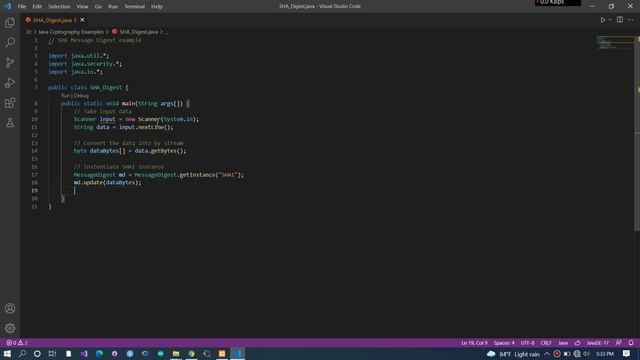Open network globe tray icon
This screenshot has height=360, width=640.
(x=577, y=354)
